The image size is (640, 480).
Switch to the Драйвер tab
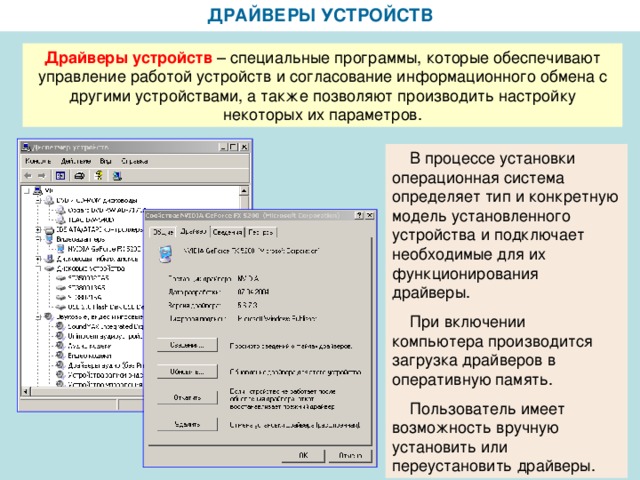(193, 231)
